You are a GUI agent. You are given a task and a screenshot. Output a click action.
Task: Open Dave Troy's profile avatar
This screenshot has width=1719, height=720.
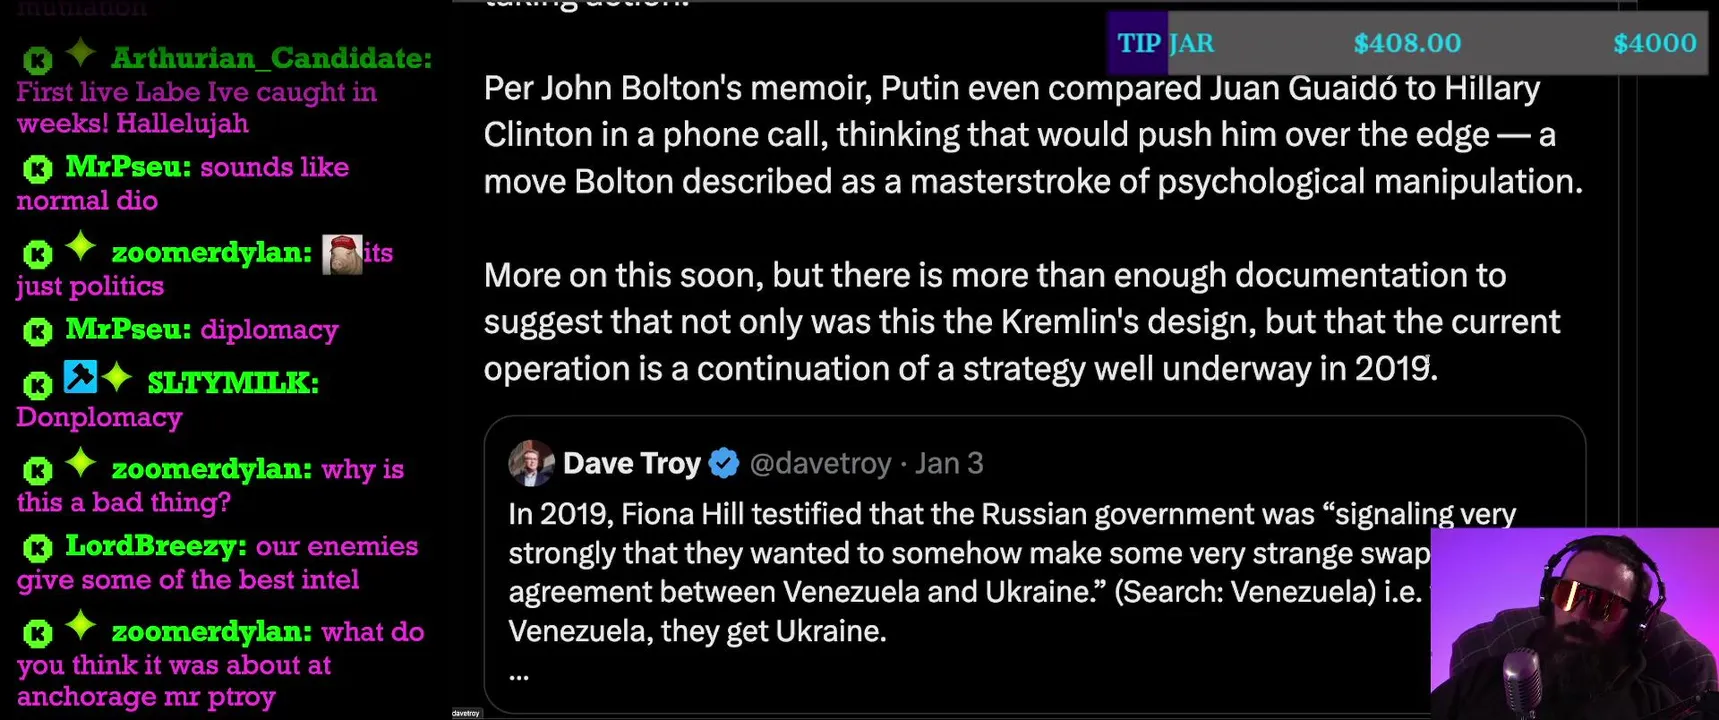click(x=531, y=463)
